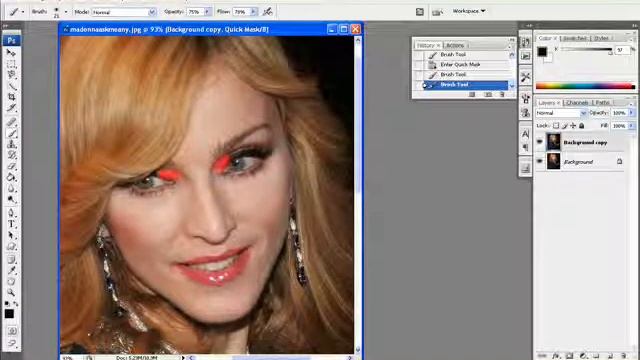Select the Background layer thumbnail
640x360 pixels.
pos(553,161)
